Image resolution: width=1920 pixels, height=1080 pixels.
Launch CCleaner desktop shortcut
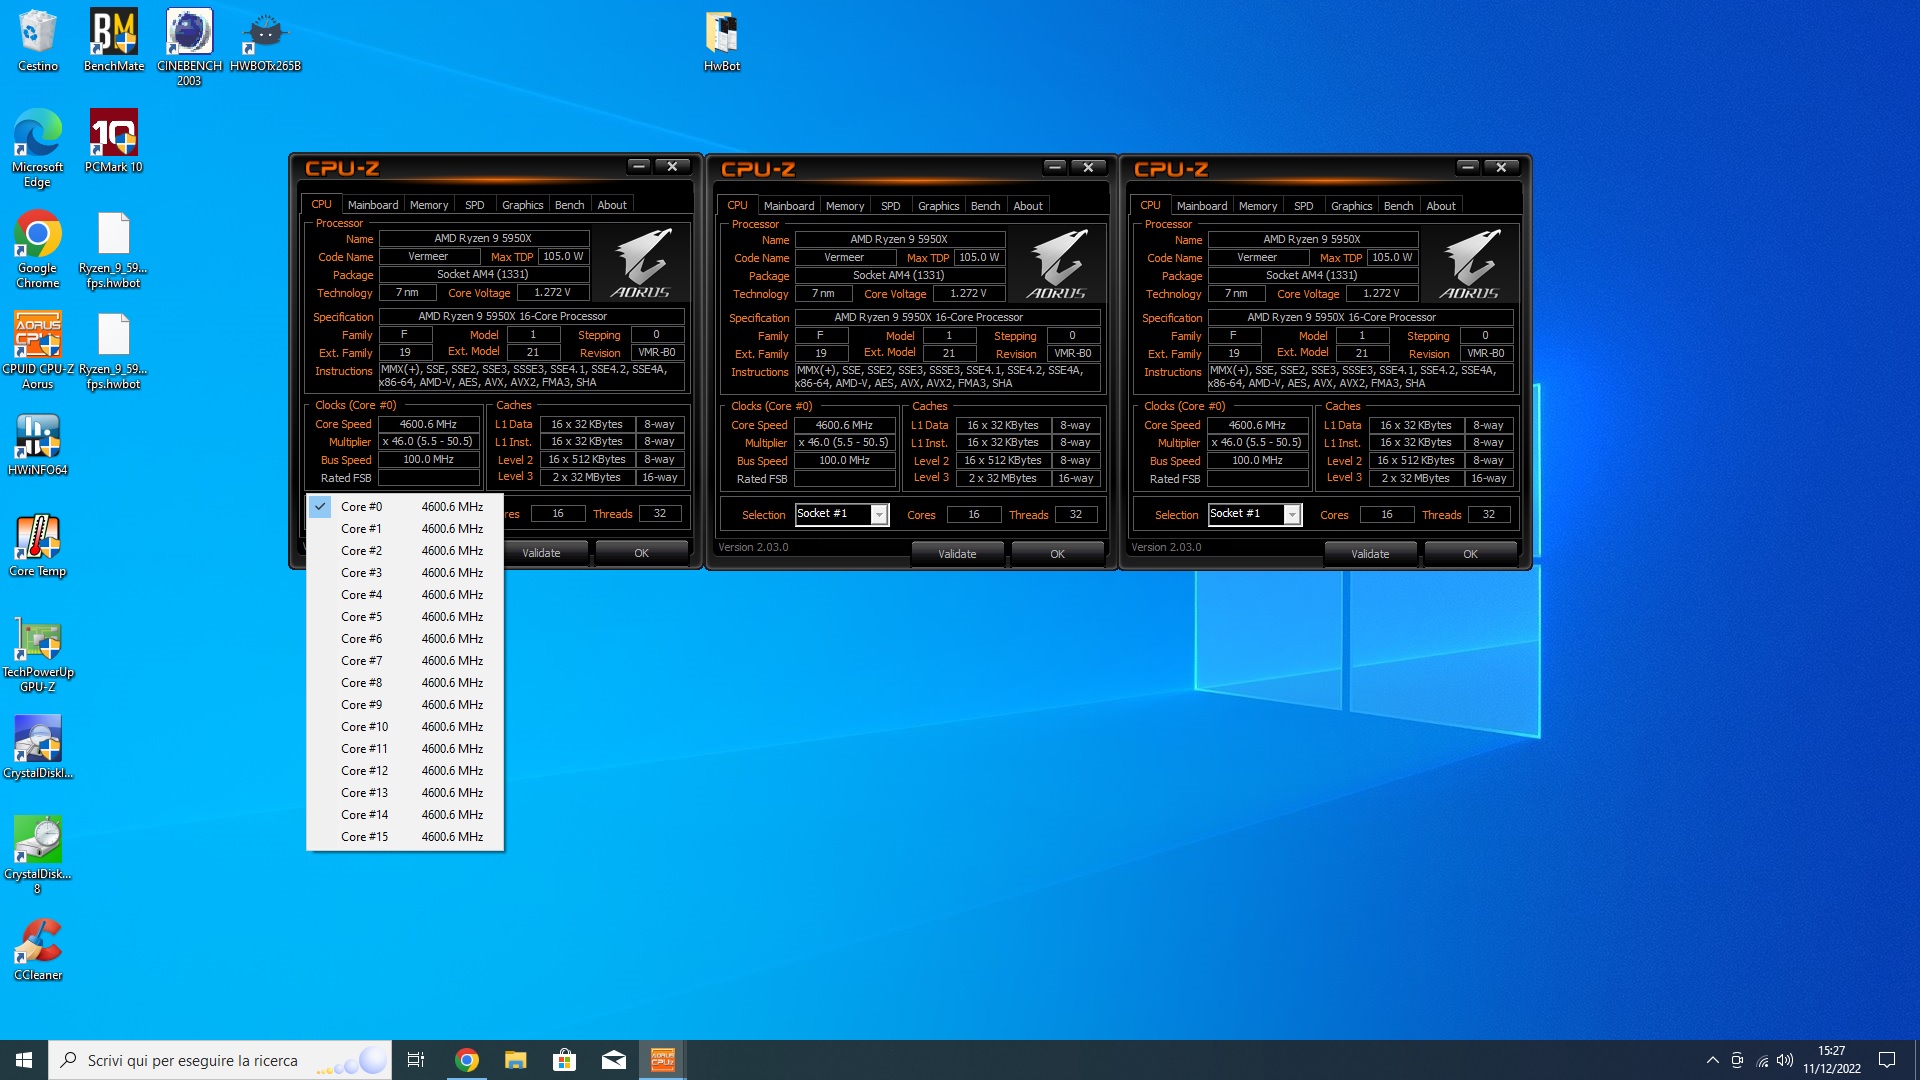pyautogui.click(x=38, y=949)
